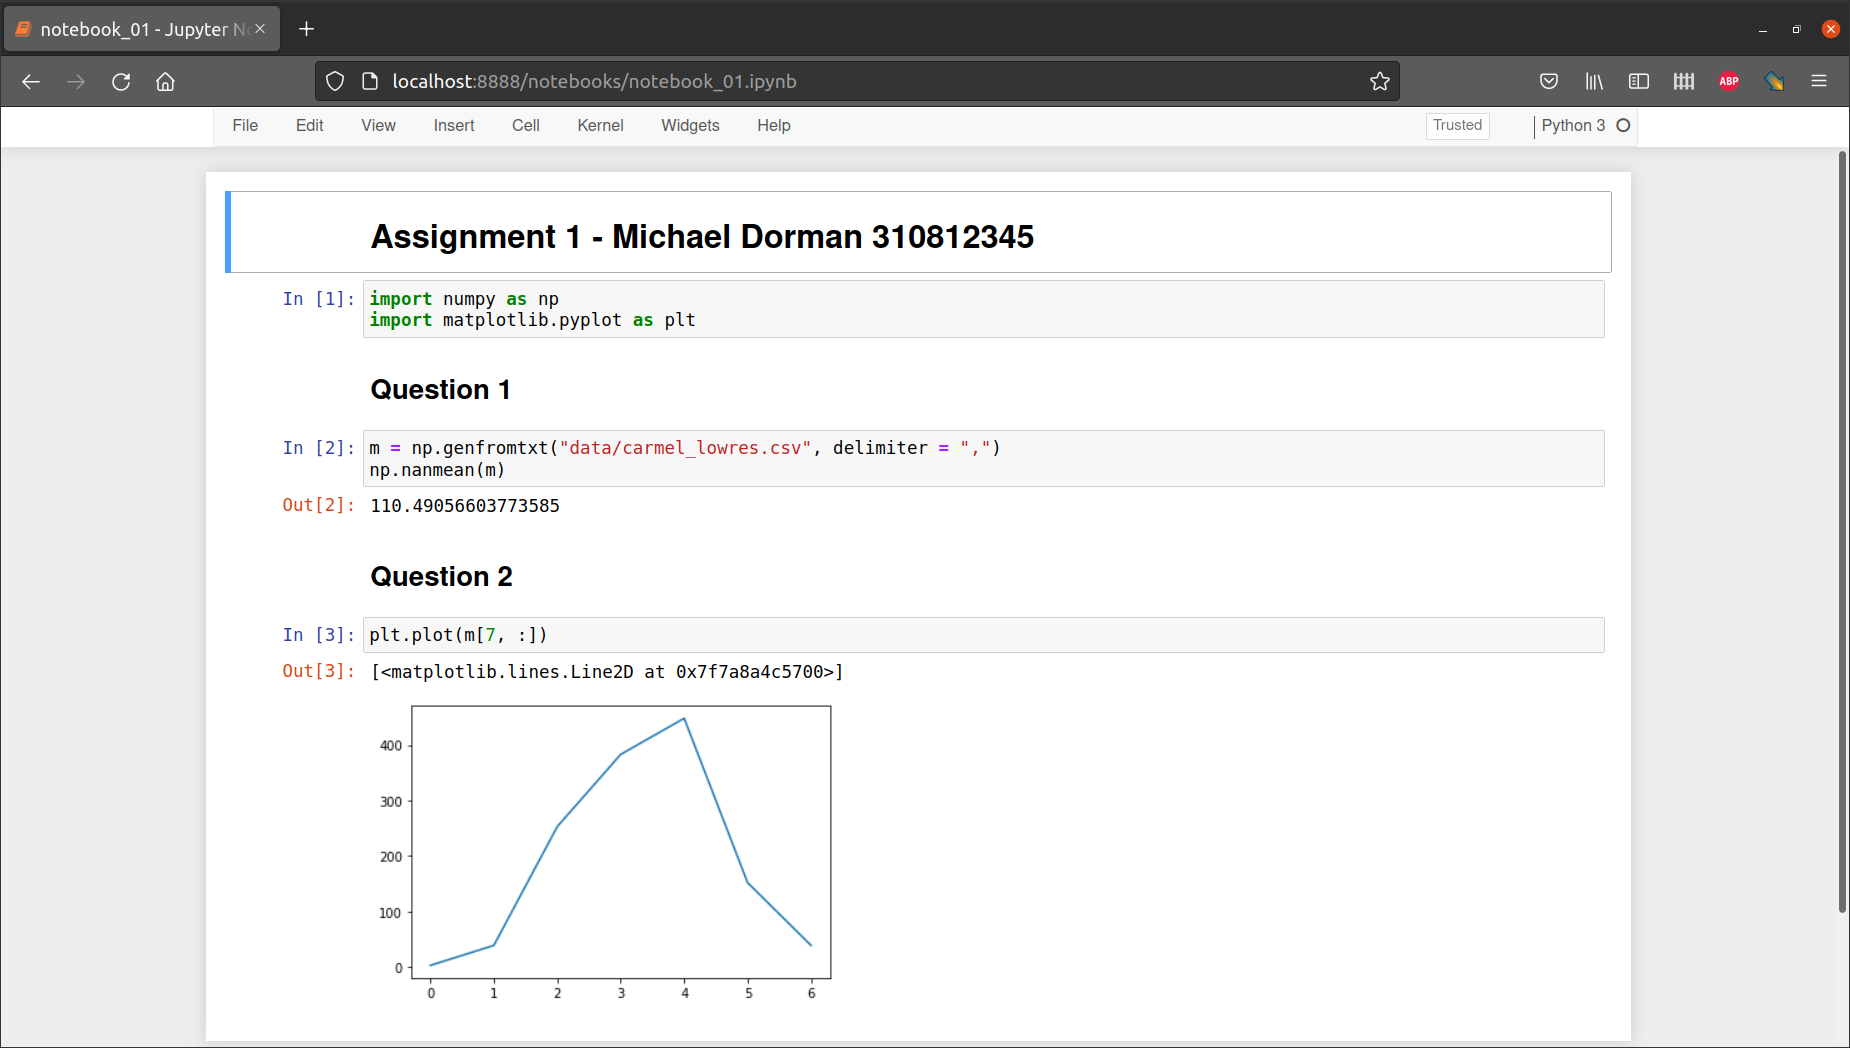Open the Insert menu
Screen dimensions: 1850x1048
(x=454, y=126)
